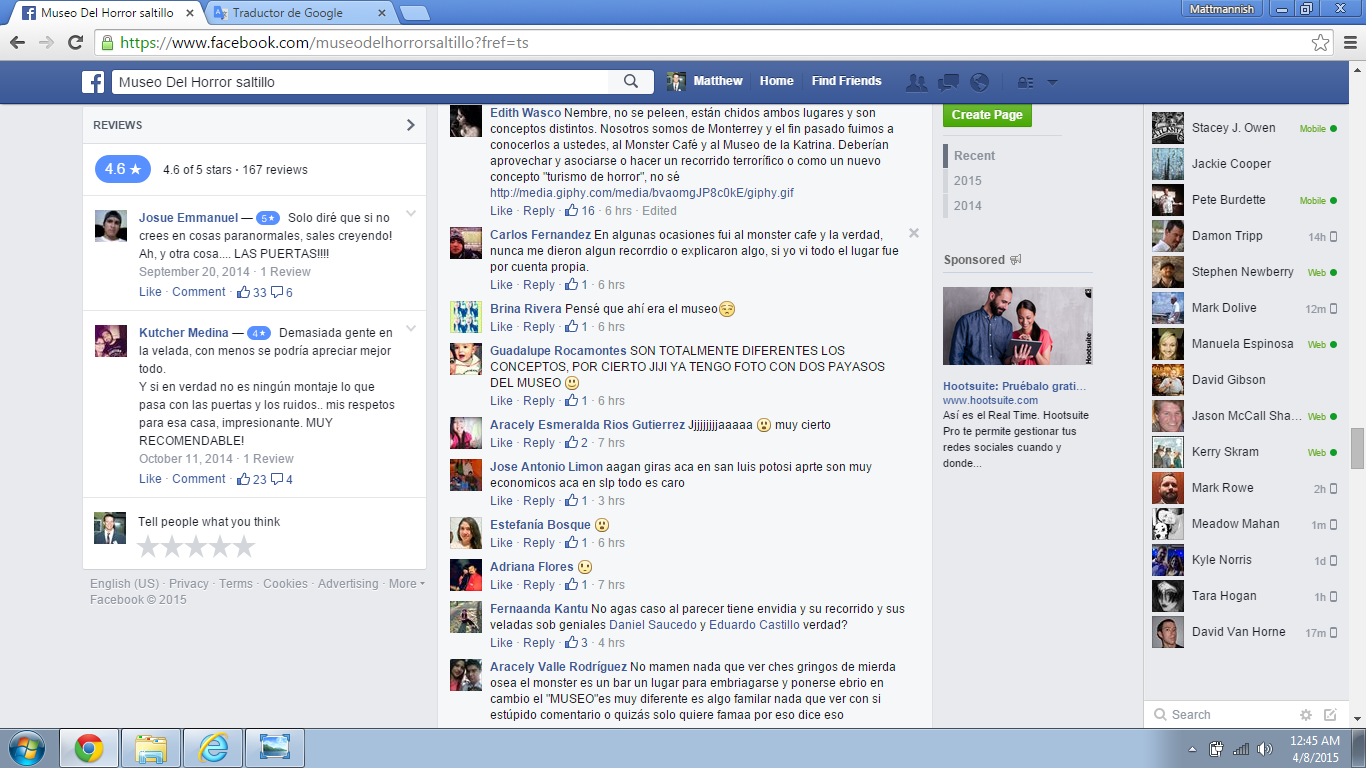This screenshot has height=768, width=1366.
Task: Open Chrome from the taskbar
Action: click(89, 748)
